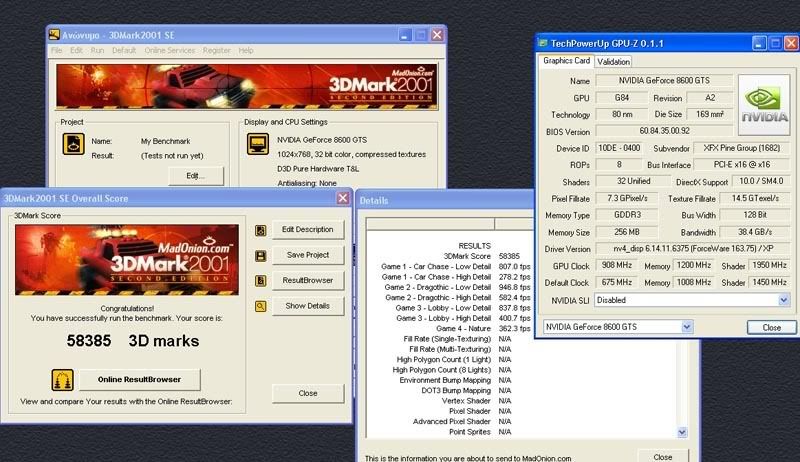Click the Details list scroll down arrow
Screen dimensions: 800x462
(682, 432)
